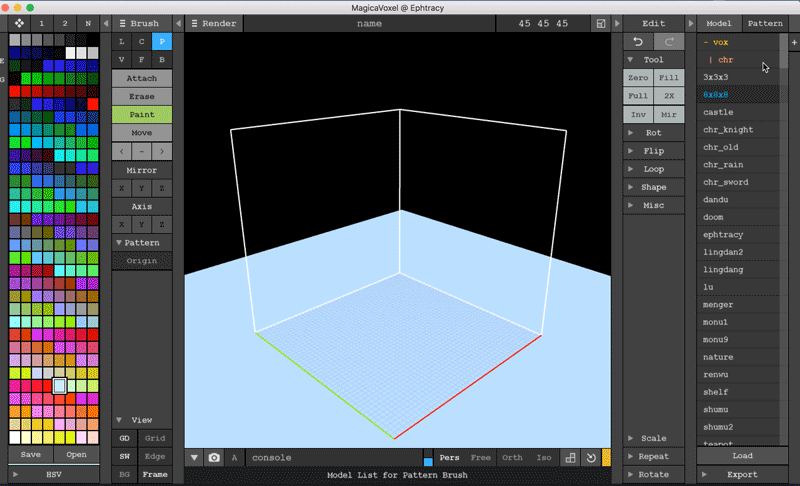Add a new pattern with the plus icon
This screenshot has width=800, height=486.
(794, 43)
